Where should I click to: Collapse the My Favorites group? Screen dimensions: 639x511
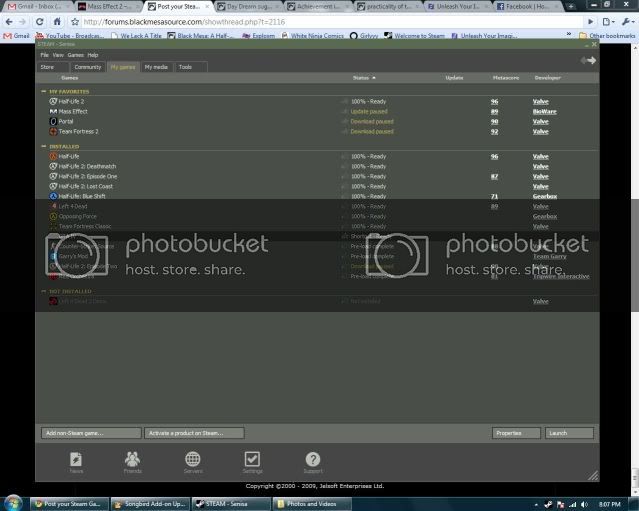[44, 91]
